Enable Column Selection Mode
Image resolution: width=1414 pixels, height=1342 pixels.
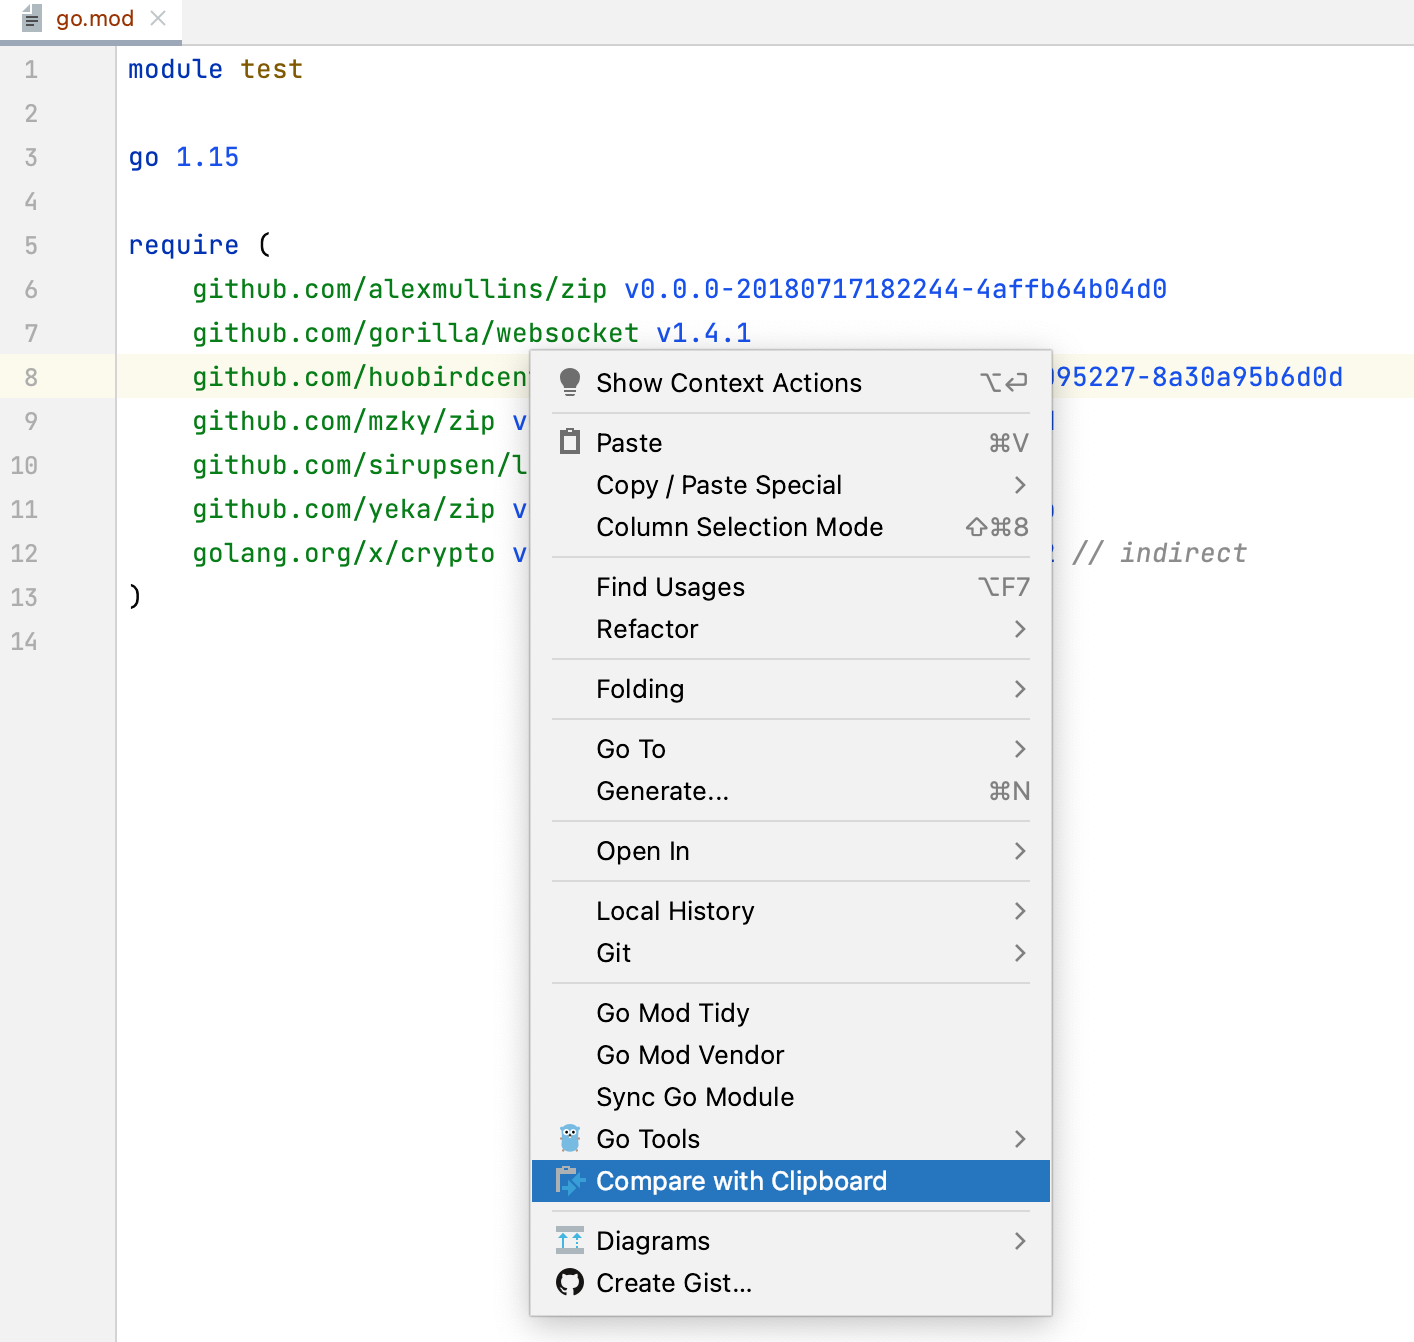point(791,527)
